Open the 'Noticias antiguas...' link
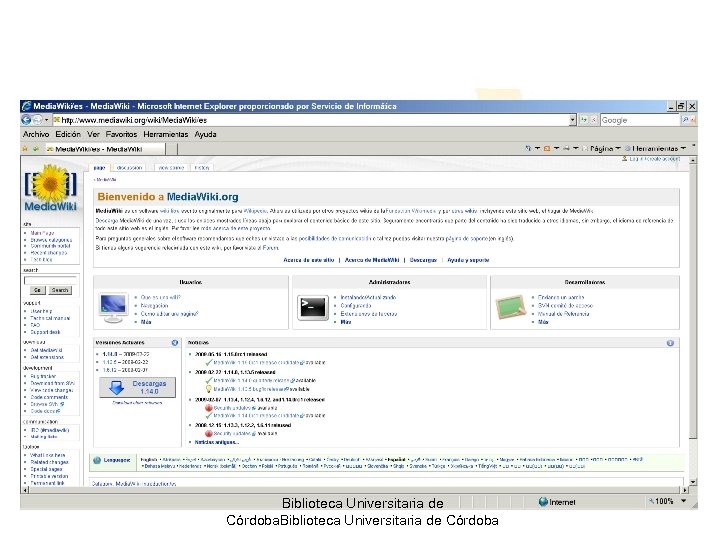The width and height of the screenshot is (720, 540). (216, 442)
